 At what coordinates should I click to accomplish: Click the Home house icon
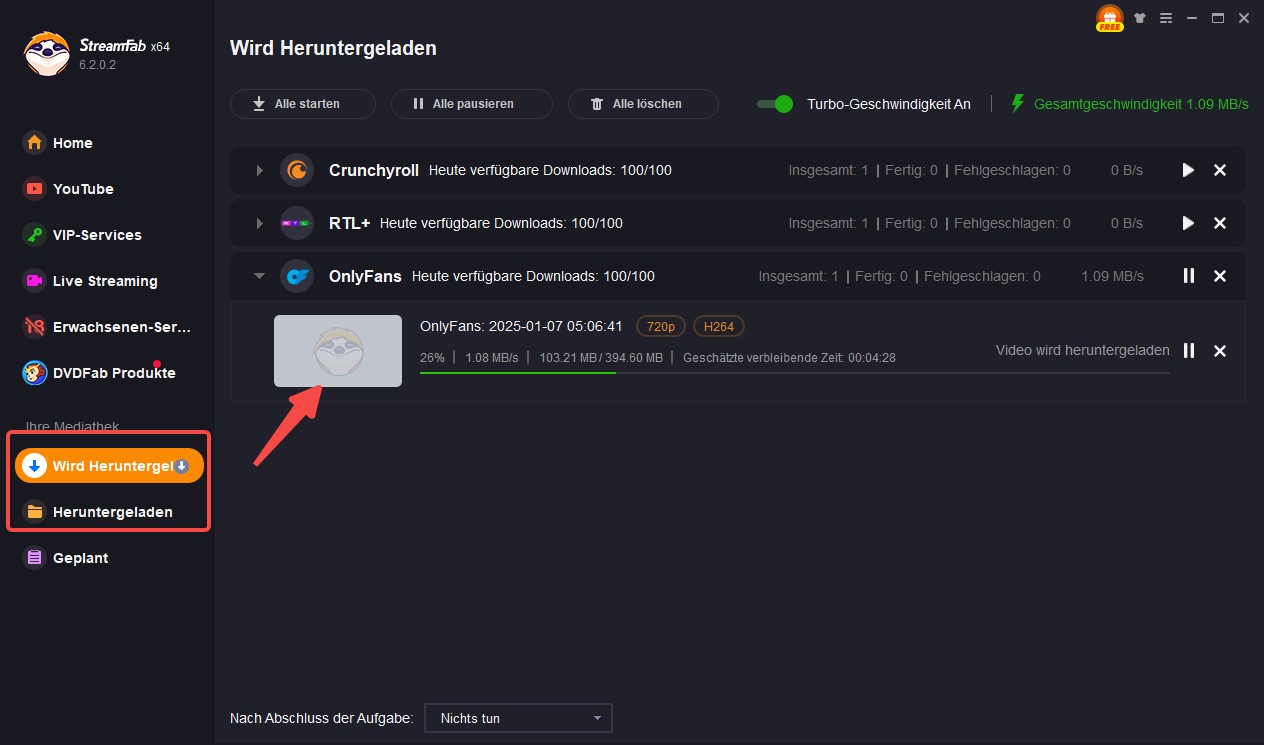[x=35, y=143]
